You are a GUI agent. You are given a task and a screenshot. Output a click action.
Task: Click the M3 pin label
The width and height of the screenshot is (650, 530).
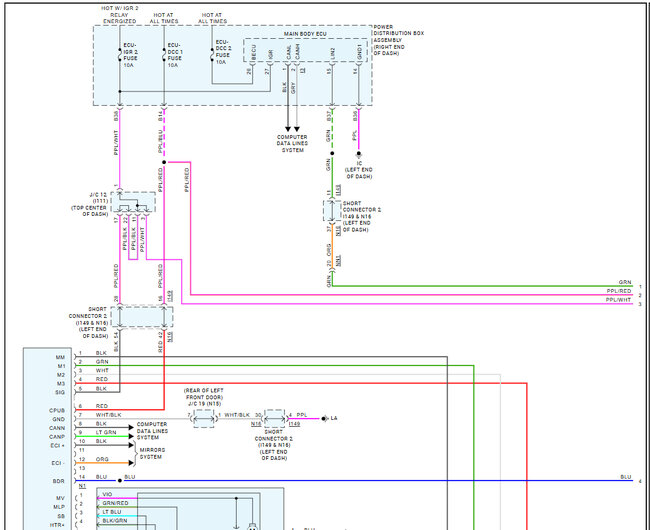[61, 384]
